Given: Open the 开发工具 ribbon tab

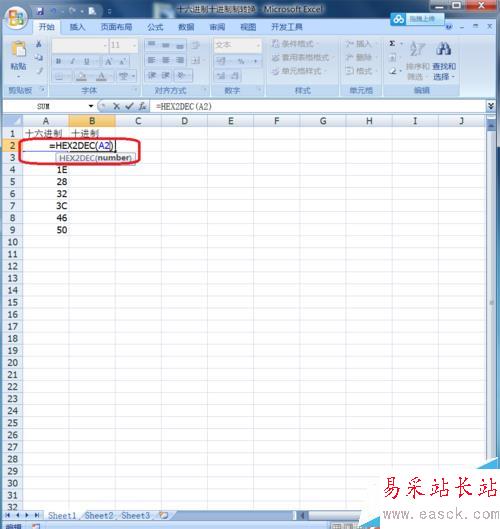Looking at the screenshot, I should point(287,27).
